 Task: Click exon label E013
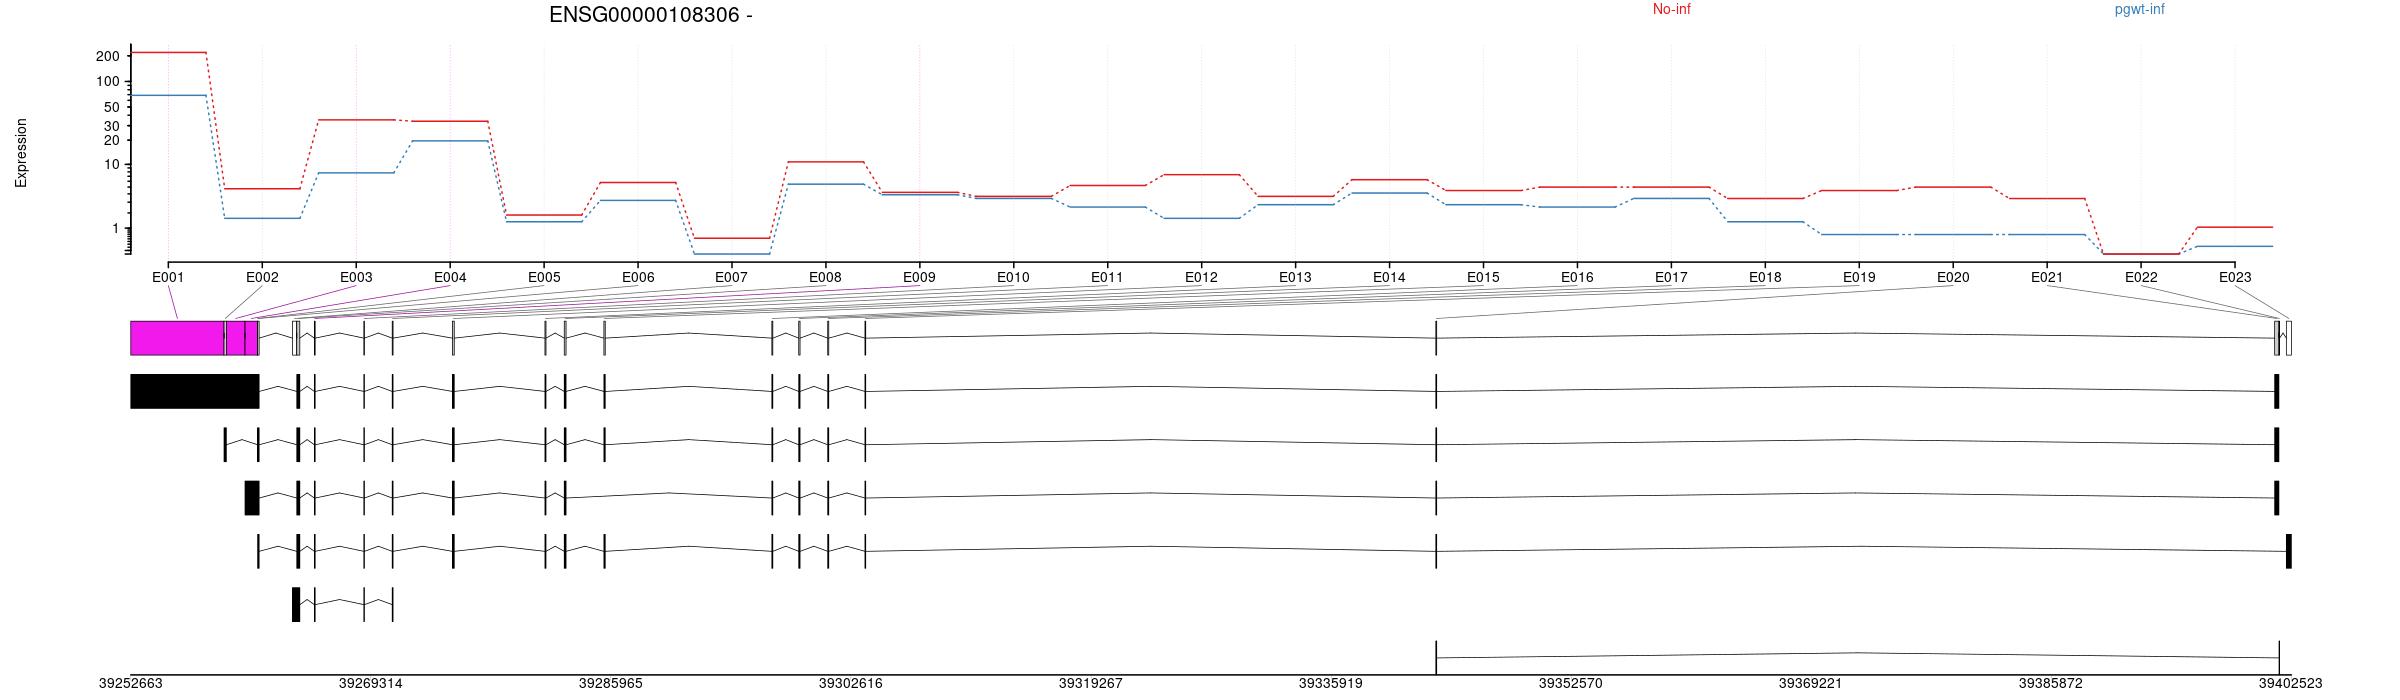[1295, 277]
